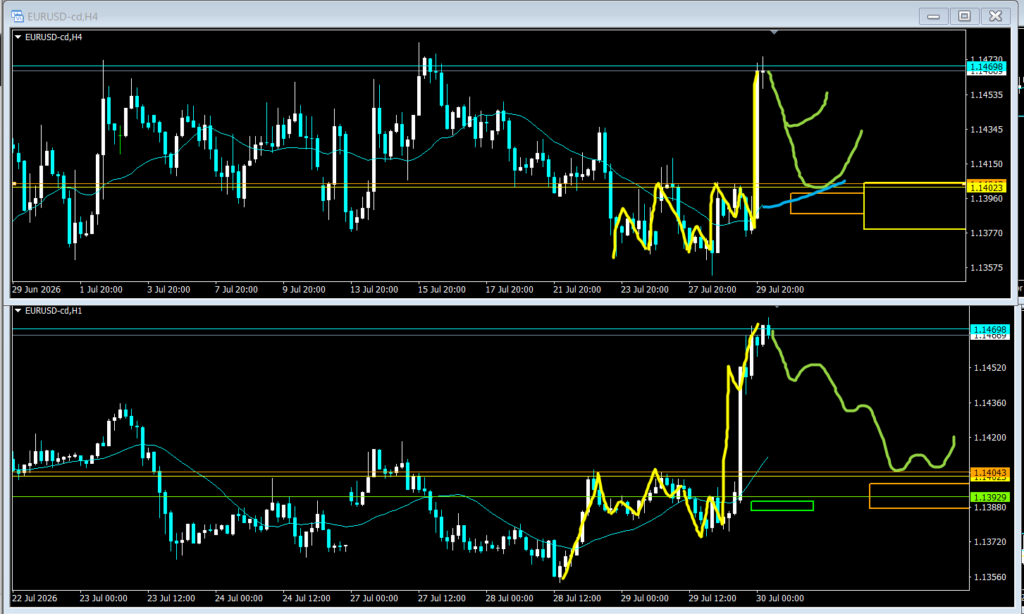Click the 30 Jul 00:00 time label
The image size is (1024, 614).
coord(780,598)
